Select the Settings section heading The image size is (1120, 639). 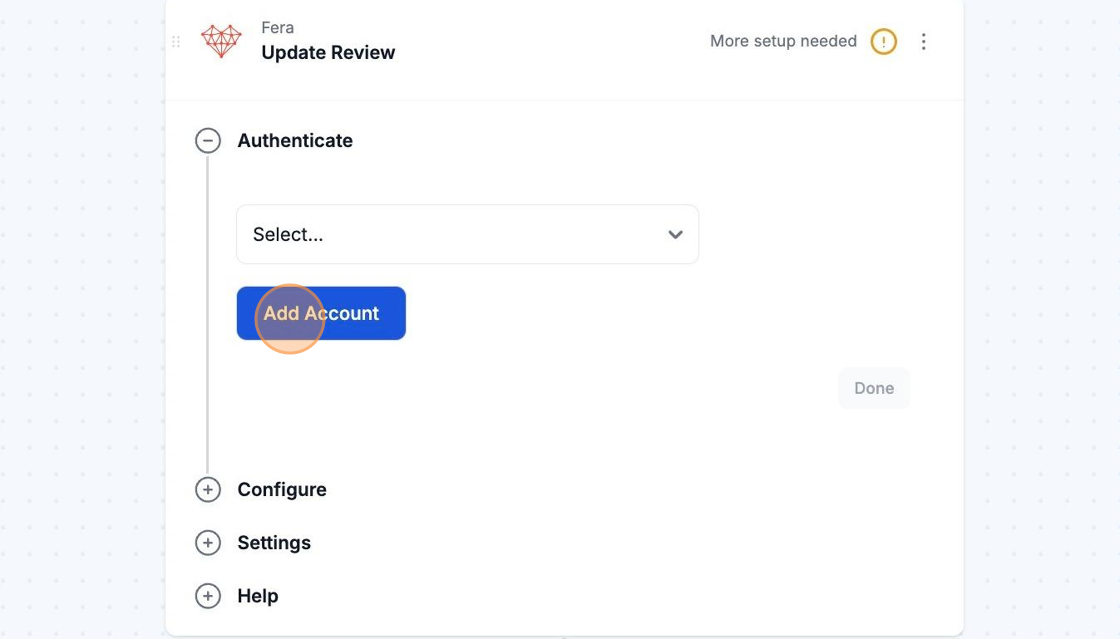point(274,543)
